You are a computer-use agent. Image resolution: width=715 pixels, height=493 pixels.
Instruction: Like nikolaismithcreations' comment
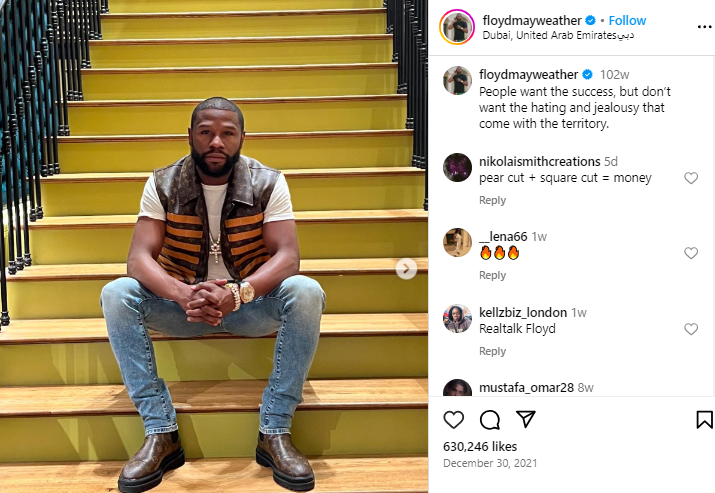(691, 178)
